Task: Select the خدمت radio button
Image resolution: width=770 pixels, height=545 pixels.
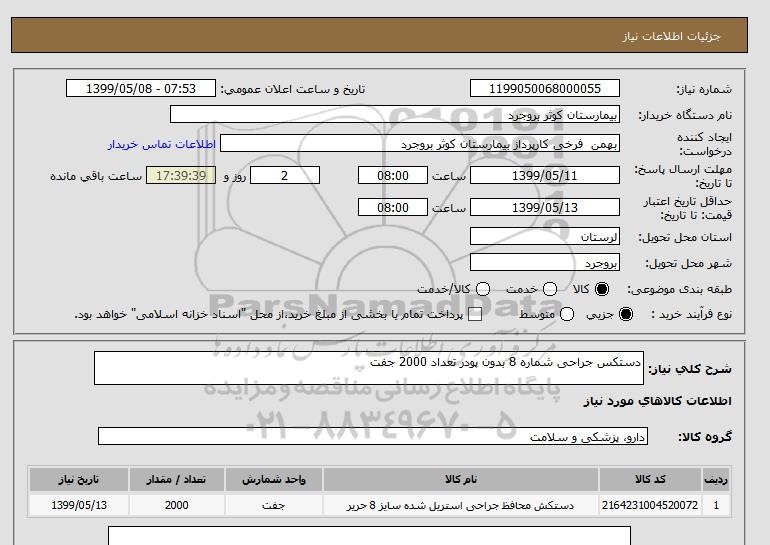Action: [x=550, y=289]
